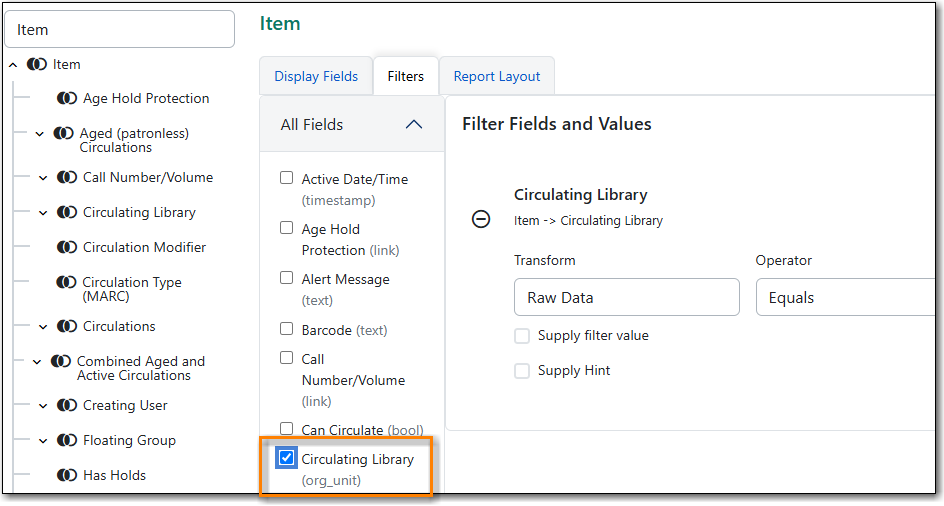Remove the Circulating Library filter via minus icon

click(x=480, y=219)
